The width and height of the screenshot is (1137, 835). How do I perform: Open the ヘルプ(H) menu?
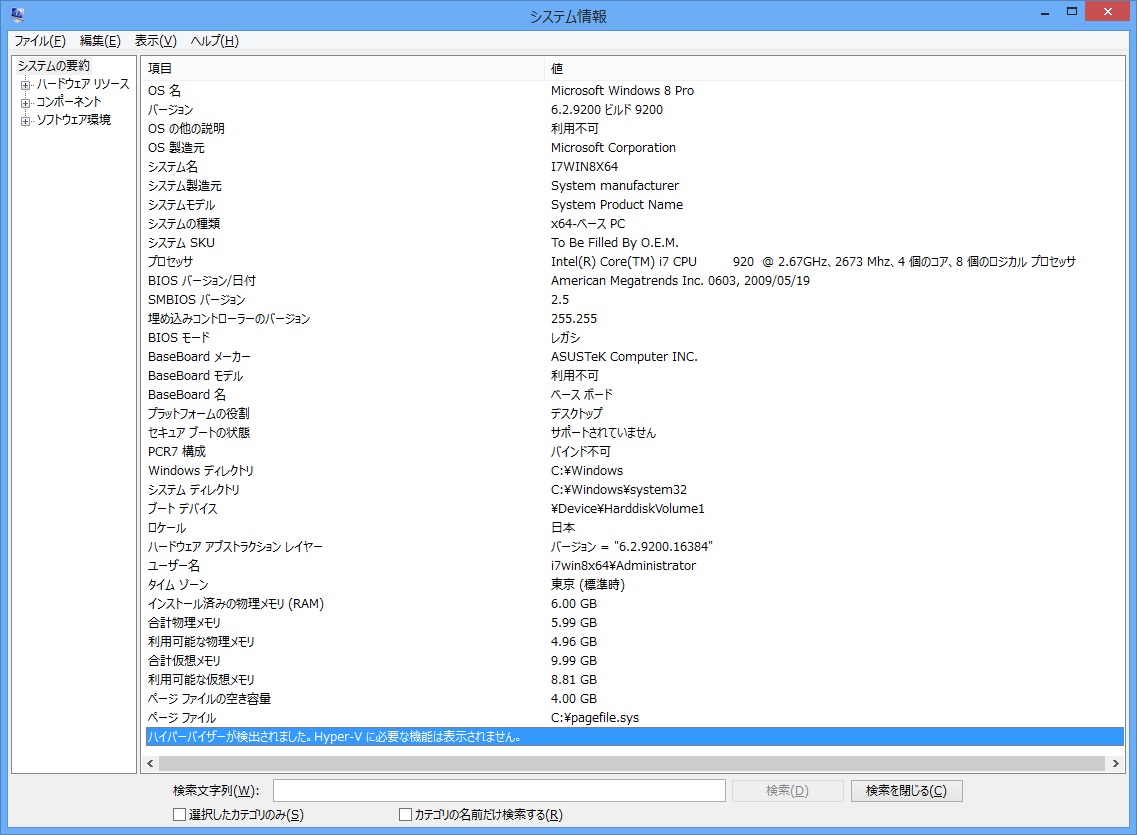215,41
